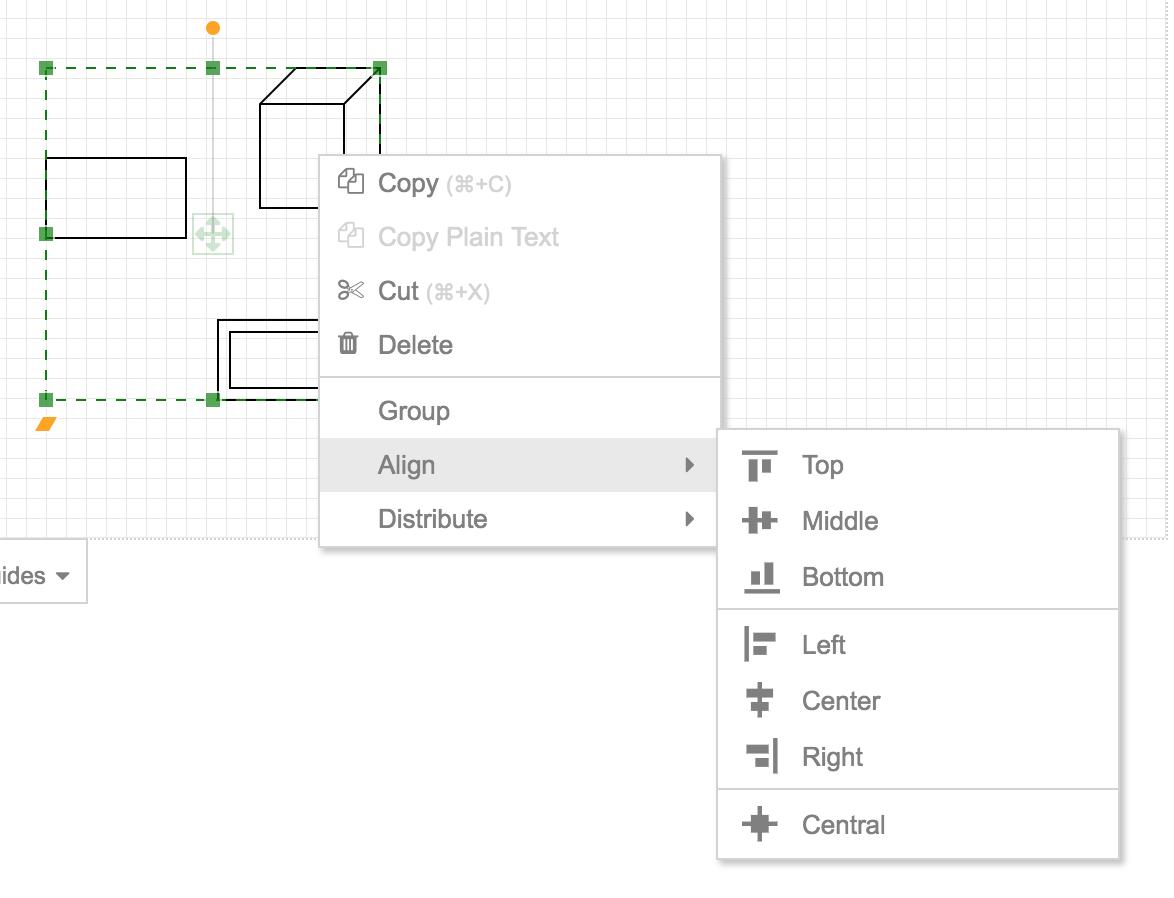Click the orange rotation handle above selection
The image size is (1174, 898).
213,28
